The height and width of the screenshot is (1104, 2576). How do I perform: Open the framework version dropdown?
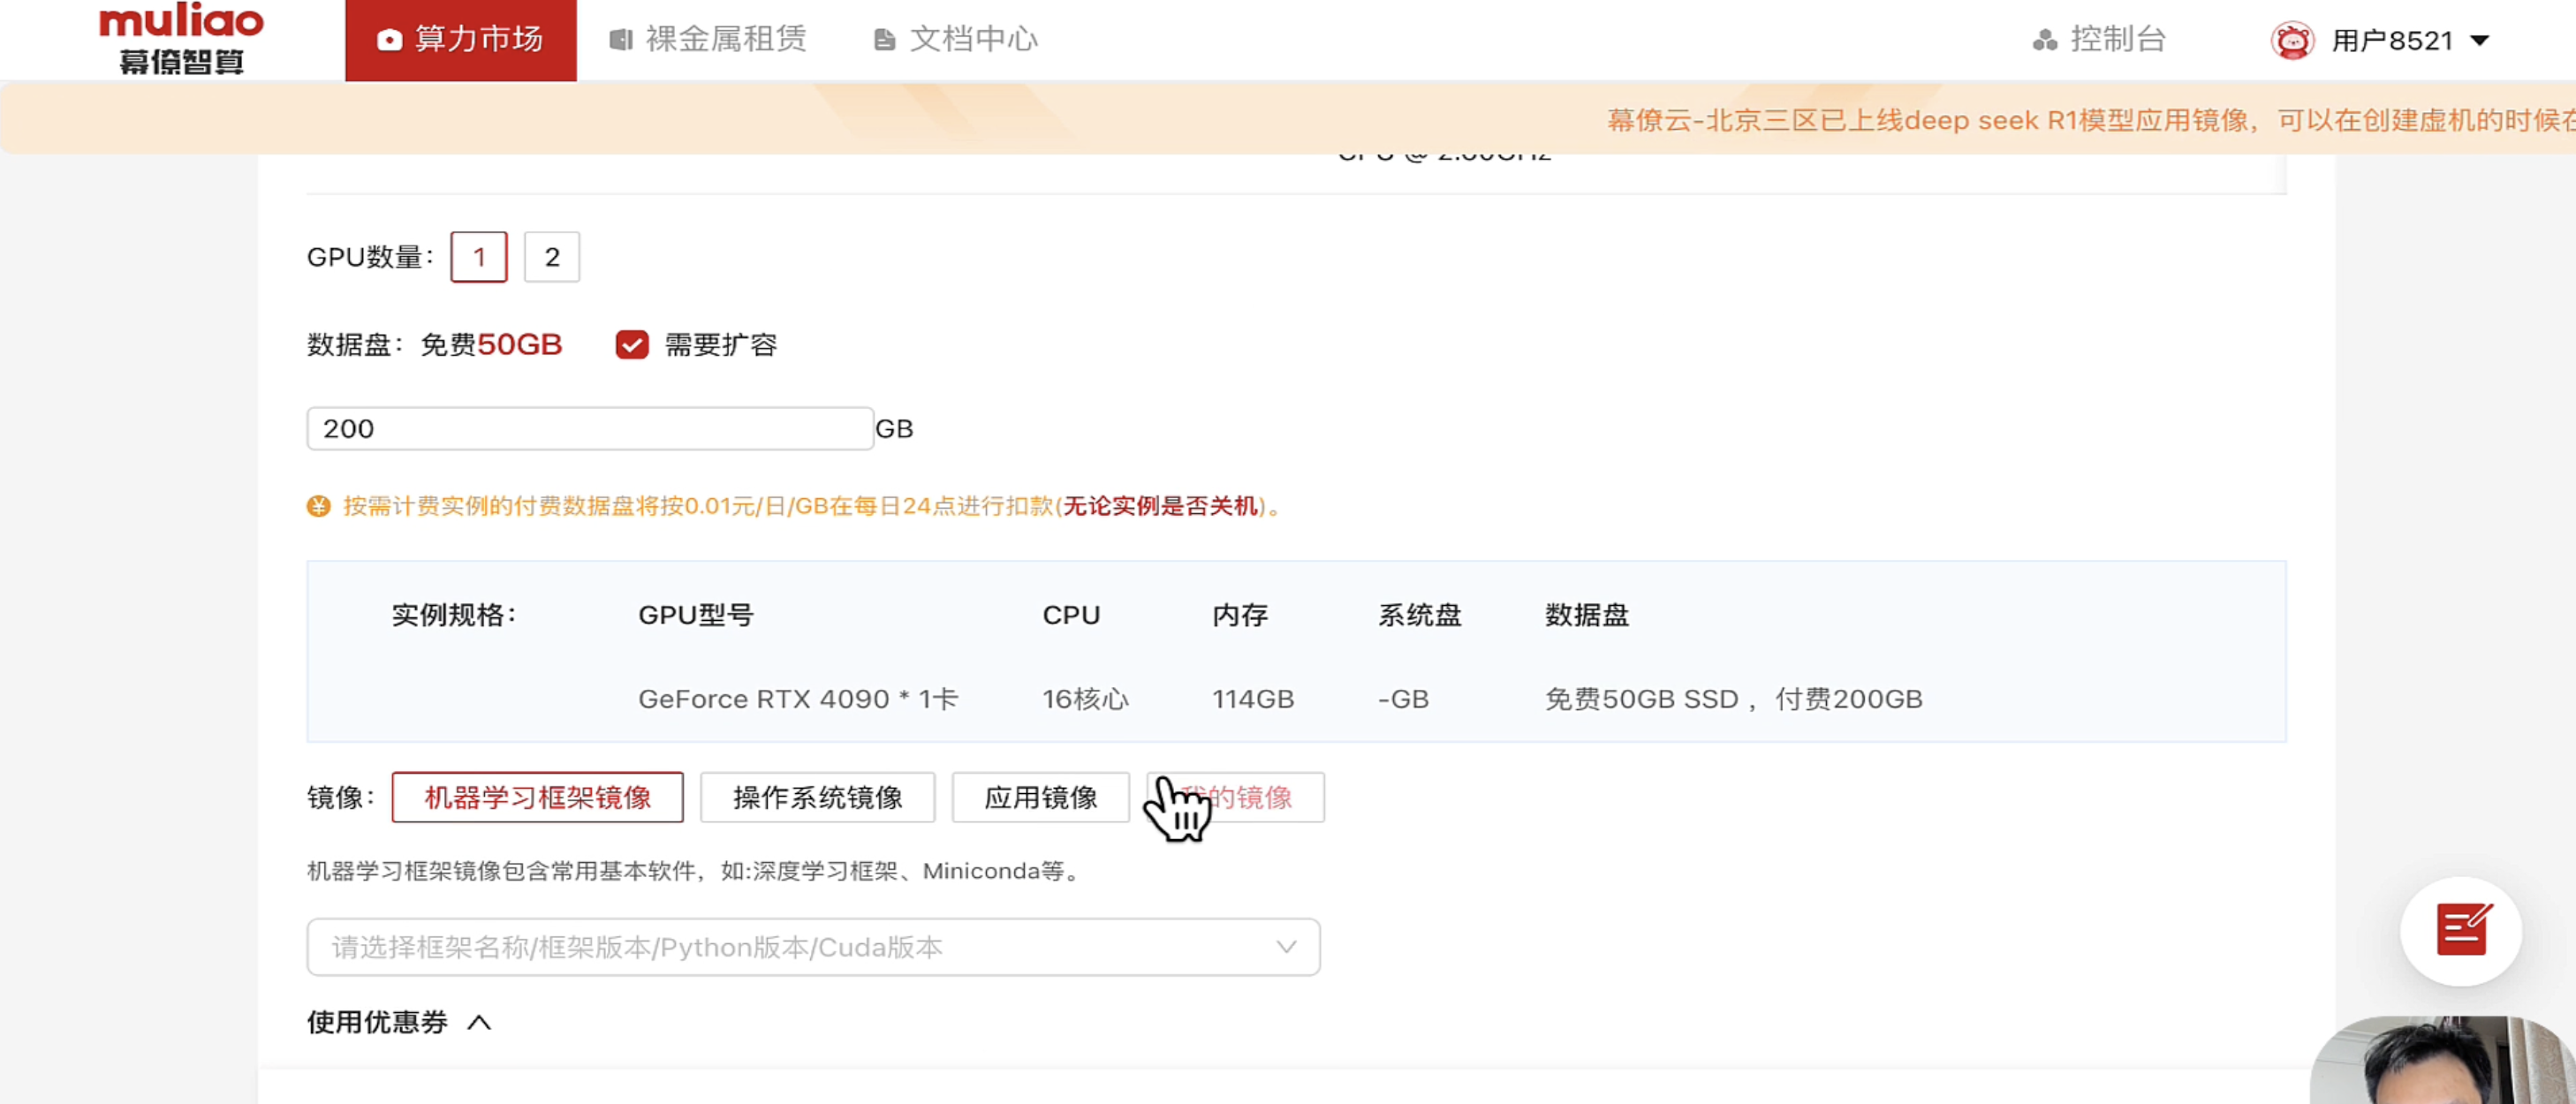[x=813, y=947]
